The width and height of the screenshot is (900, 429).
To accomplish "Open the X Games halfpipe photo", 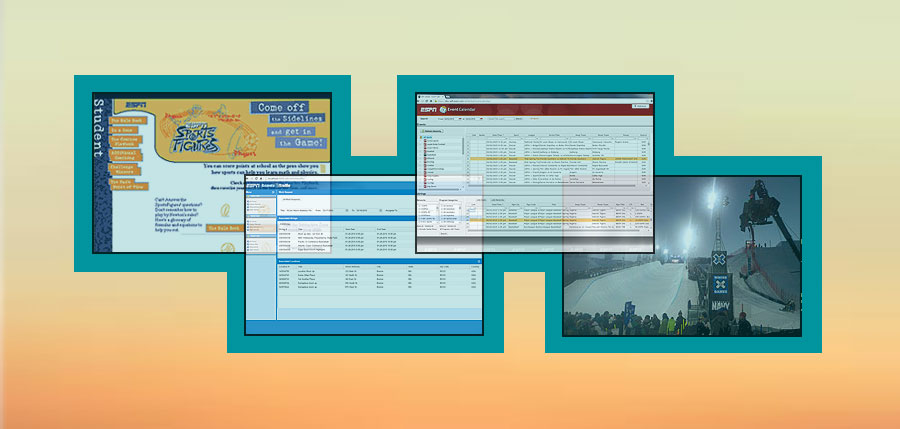I will tap(682, 256).
